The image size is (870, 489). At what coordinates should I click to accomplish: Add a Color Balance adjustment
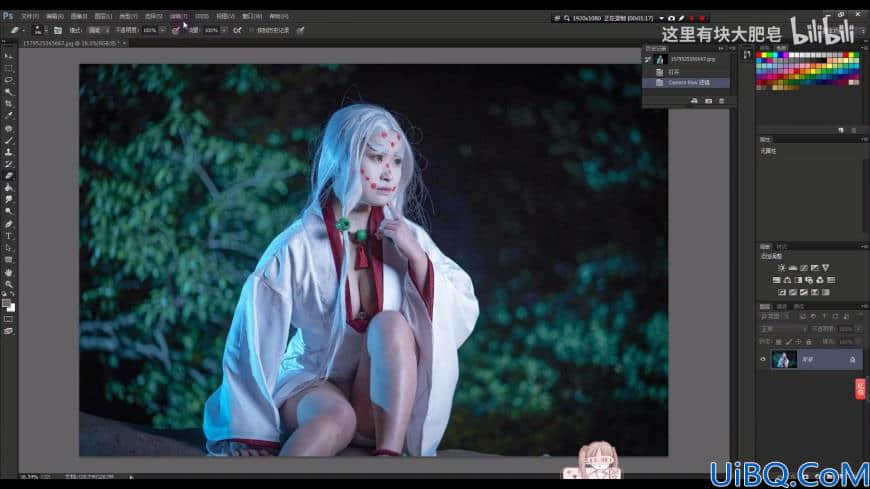(x=787, y=280)
